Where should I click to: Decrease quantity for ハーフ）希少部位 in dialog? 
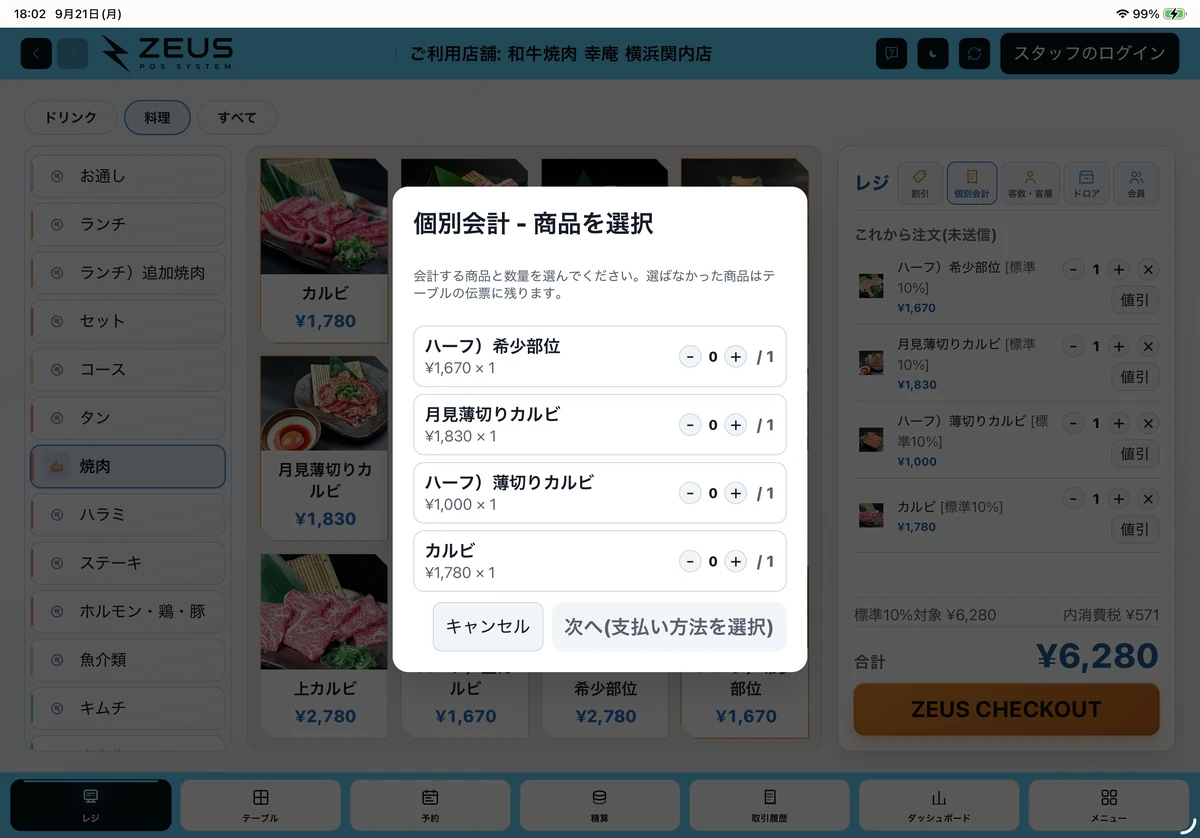(x=690, y=357)
